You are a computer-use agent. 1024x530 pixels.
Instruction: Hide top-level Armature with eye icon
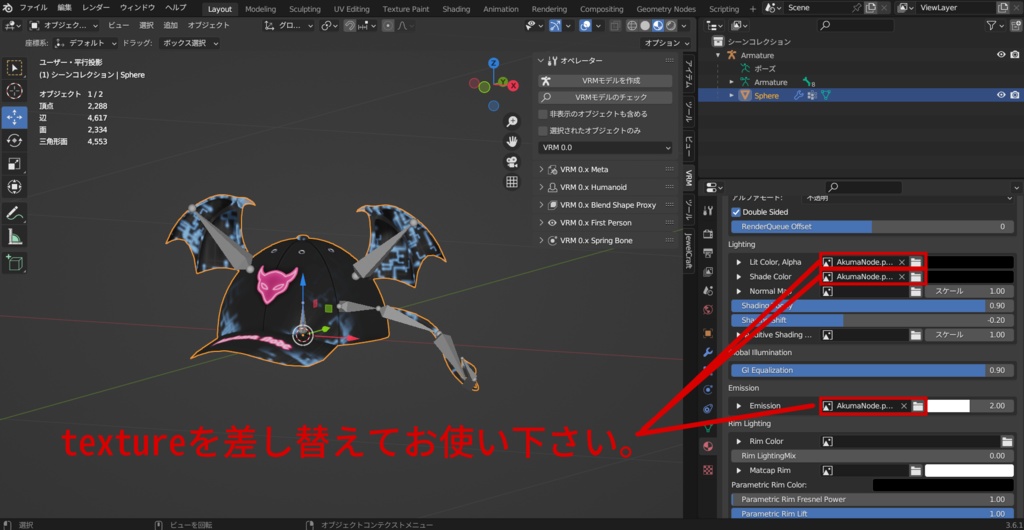tap(1001, 55)
